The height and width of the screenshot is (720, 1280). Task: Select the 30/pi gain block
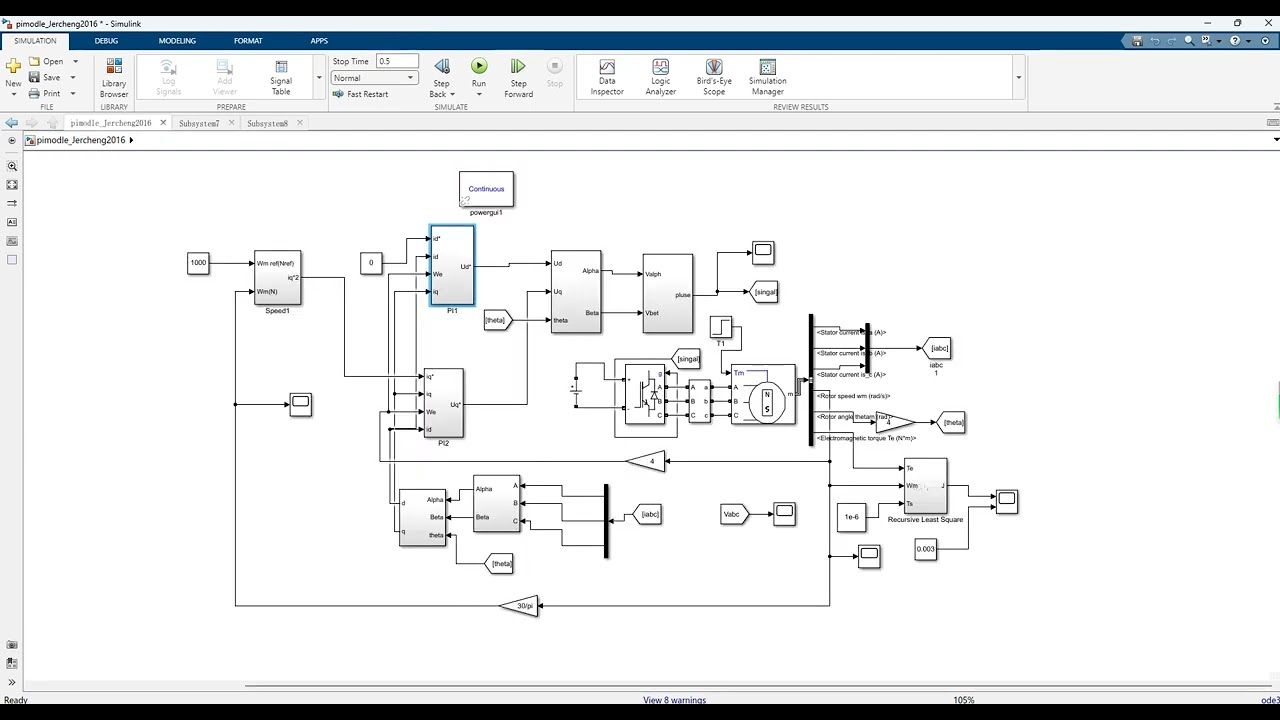tap(520, 605)
